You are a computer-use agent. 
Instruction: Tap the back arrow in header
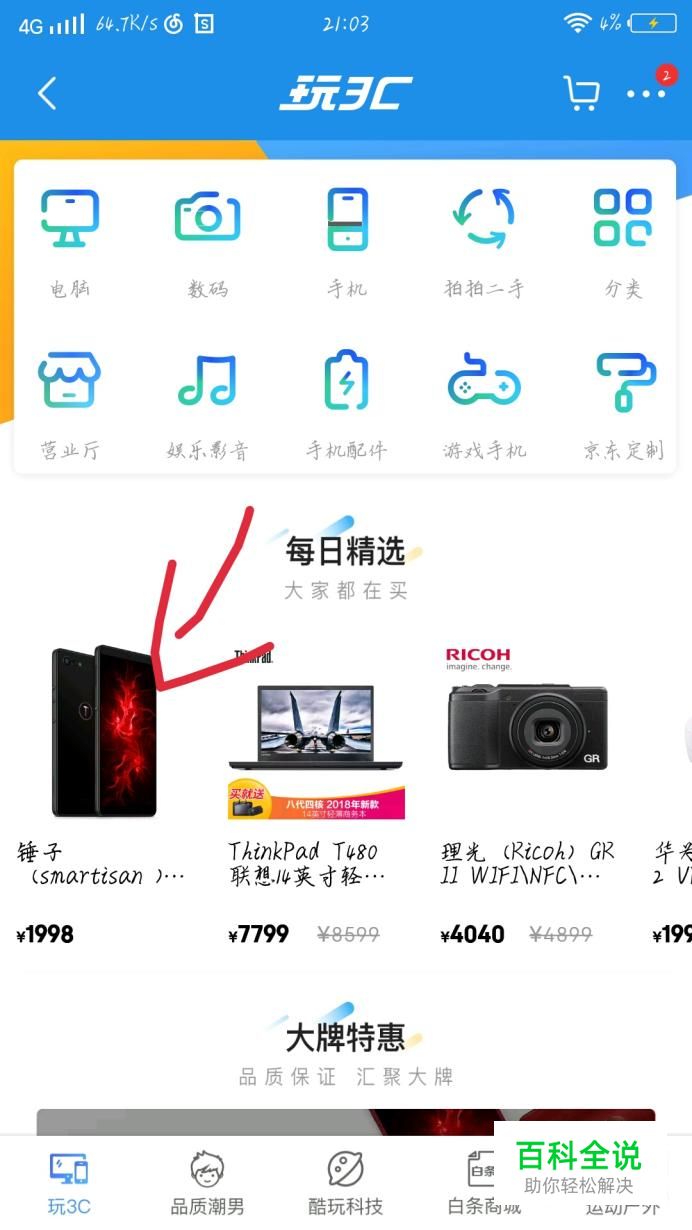click(x=47, y=94)
